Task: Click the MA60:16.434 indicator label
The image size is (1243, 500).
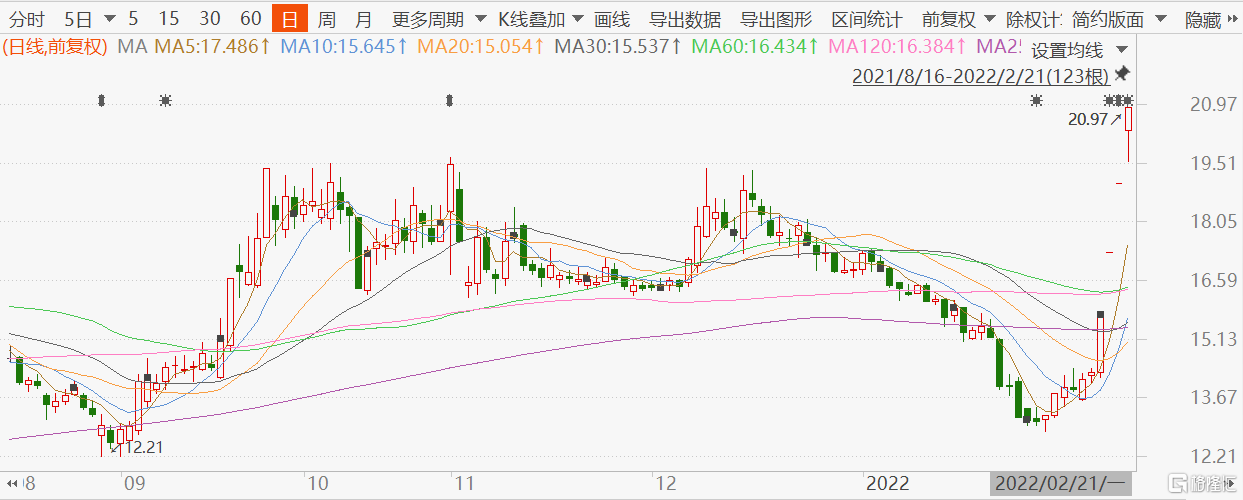Action: tap(755, 46)
